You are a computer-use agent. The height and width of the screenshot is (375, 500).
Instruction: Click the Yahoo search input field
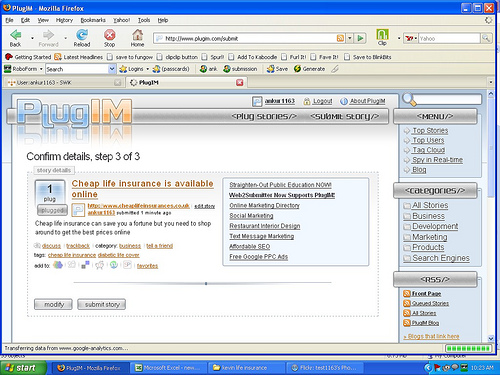449,39
